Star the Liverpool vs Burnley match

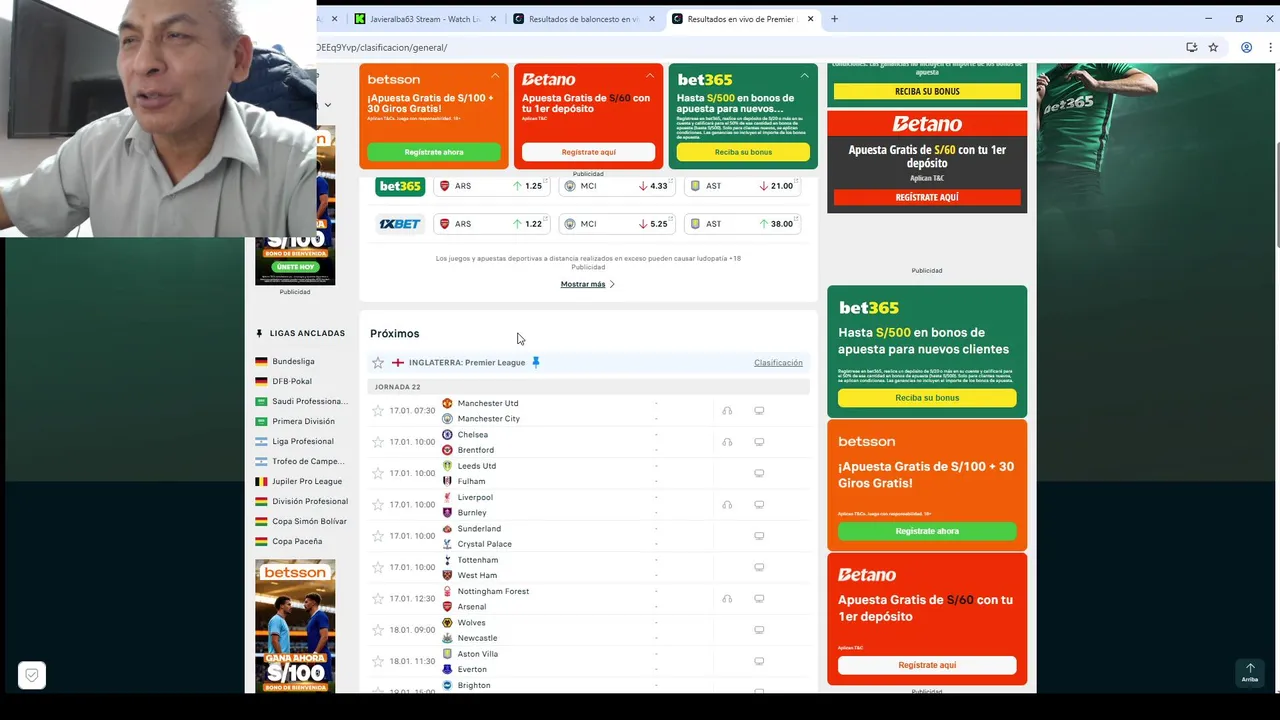tap(378, 505)
